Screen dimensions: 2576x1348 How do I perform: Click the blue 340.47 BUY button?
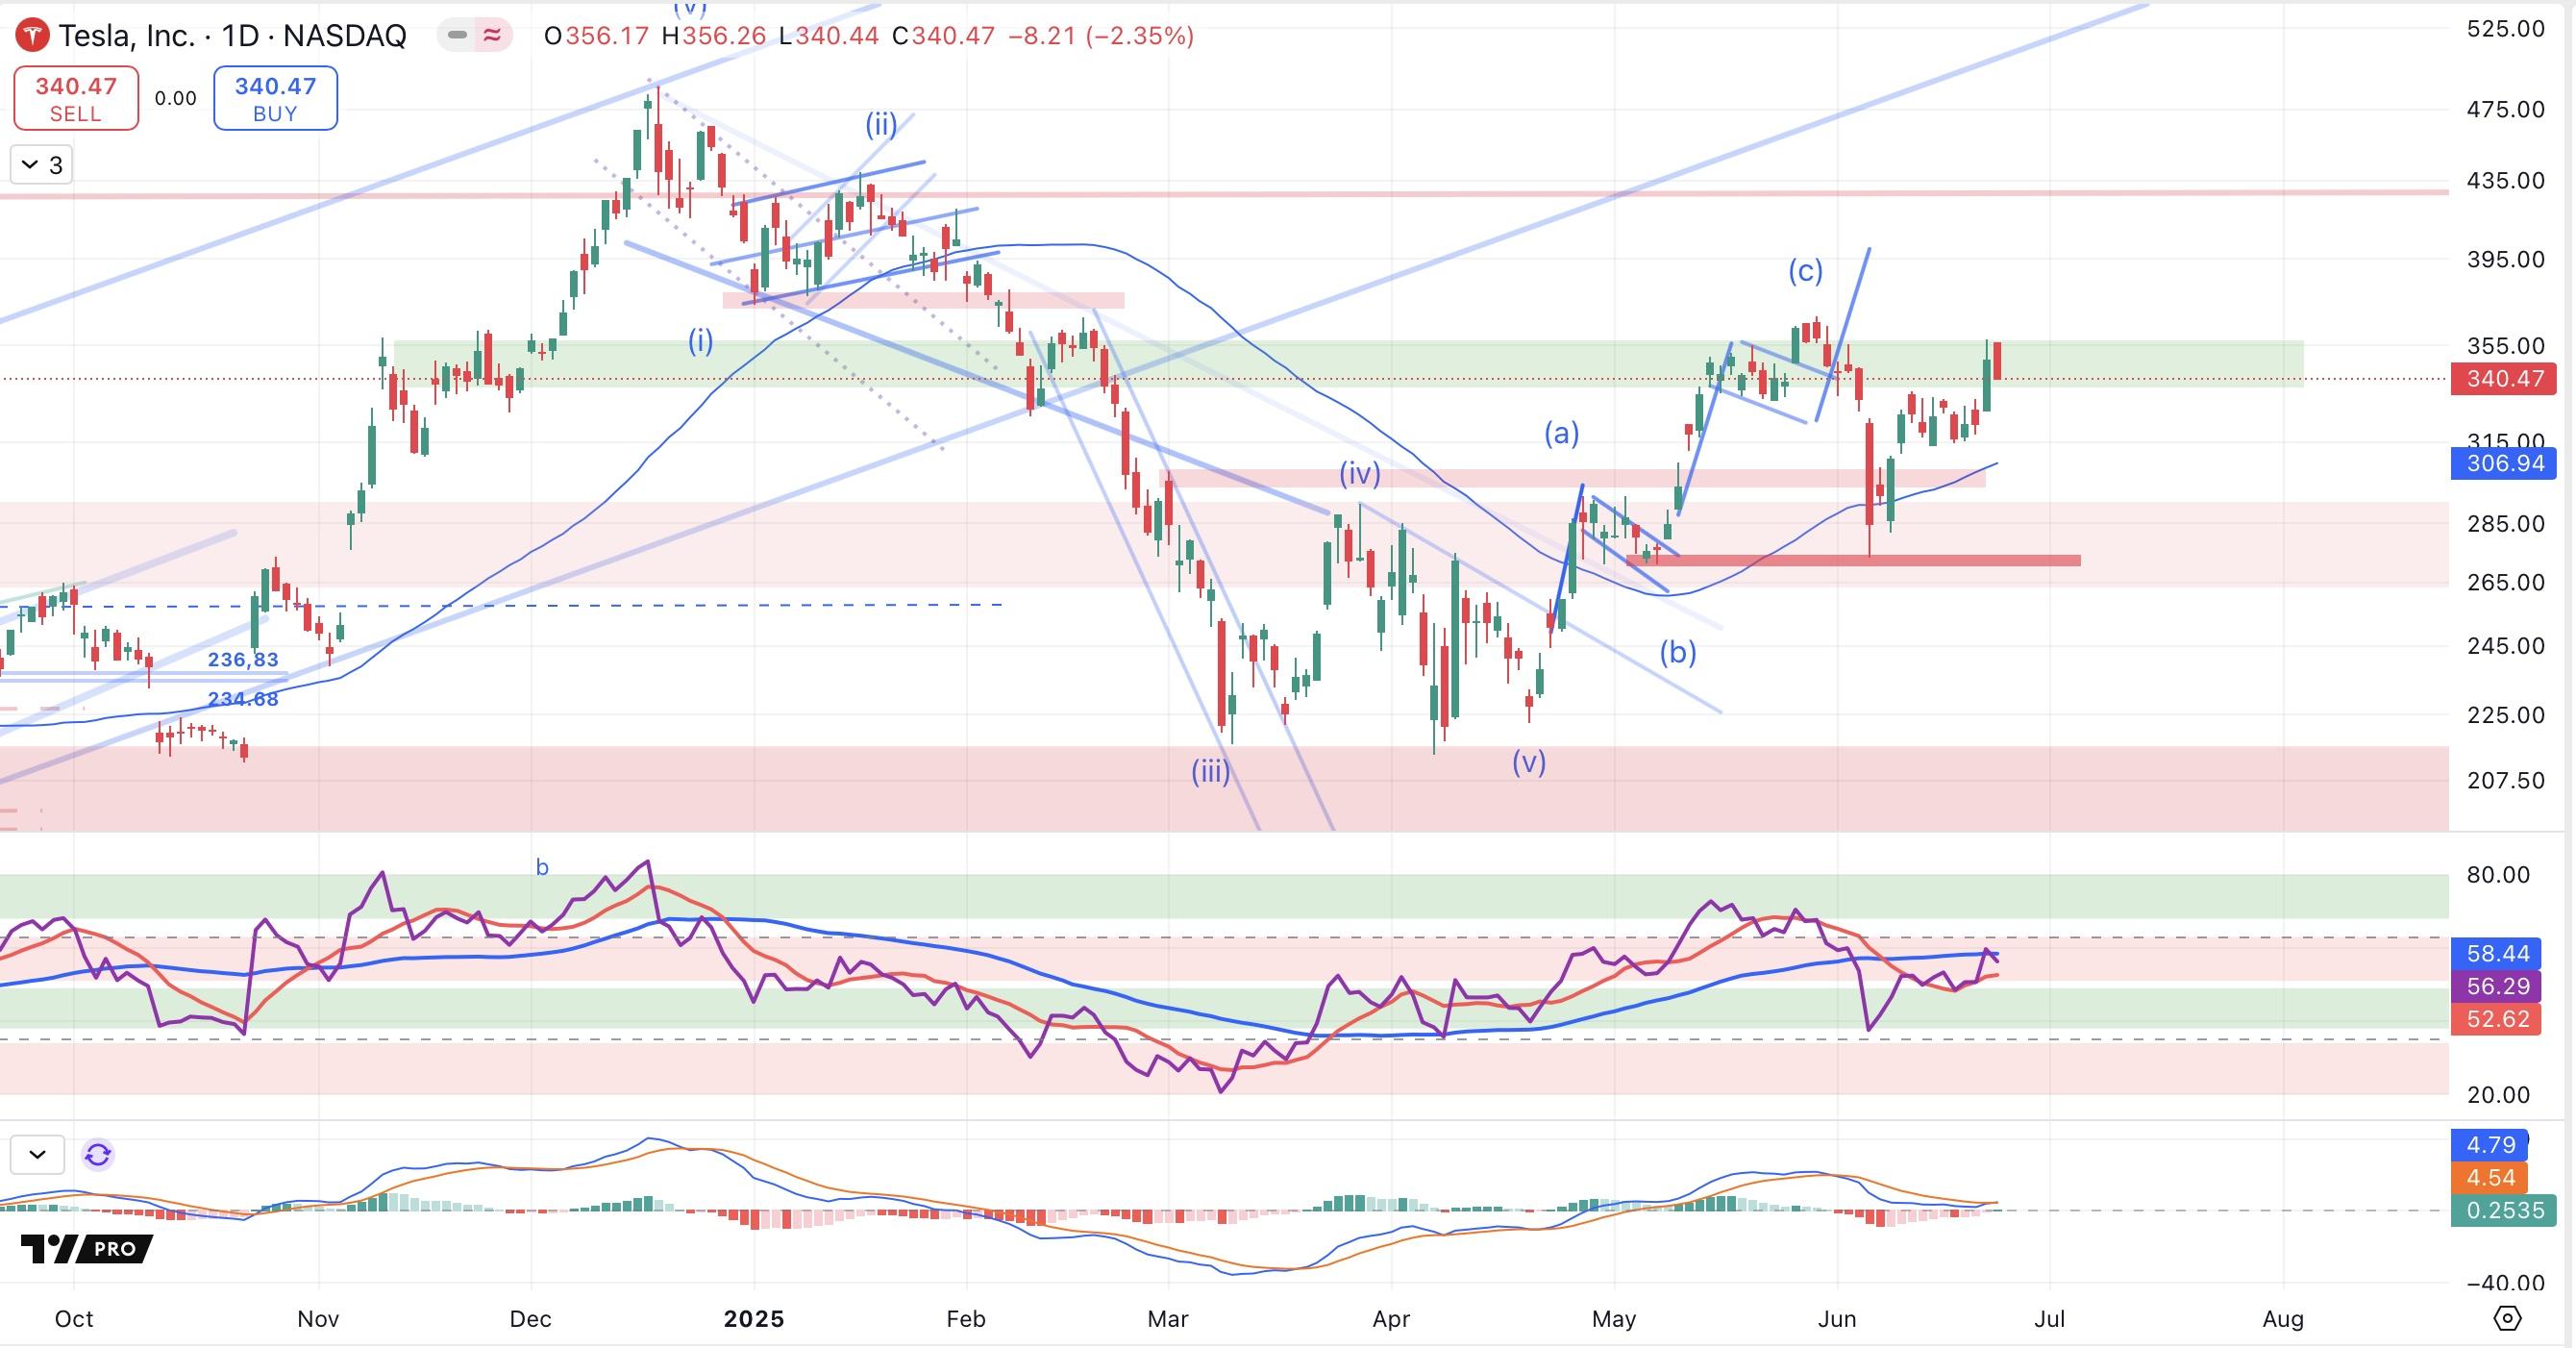275,98
